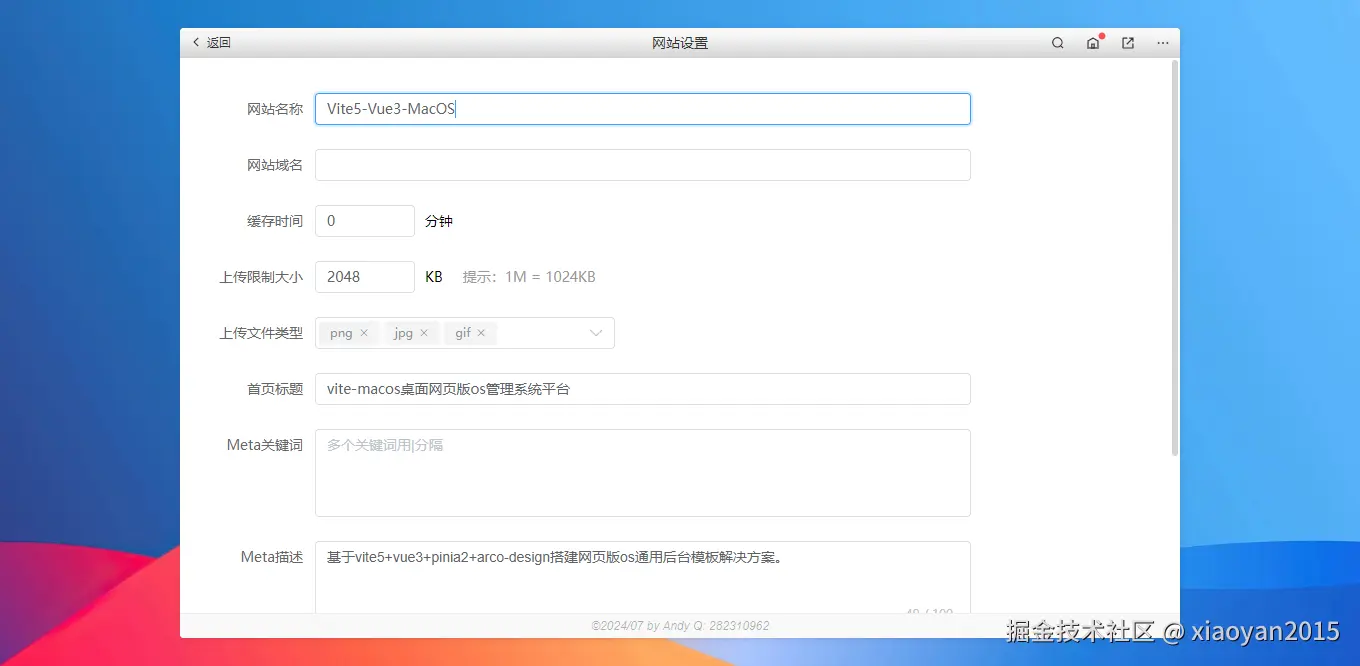The width and height of the screenshot is (1360, 666).
Task: Click the open-in-new-window icon
Action: [x=1127, y=43]
